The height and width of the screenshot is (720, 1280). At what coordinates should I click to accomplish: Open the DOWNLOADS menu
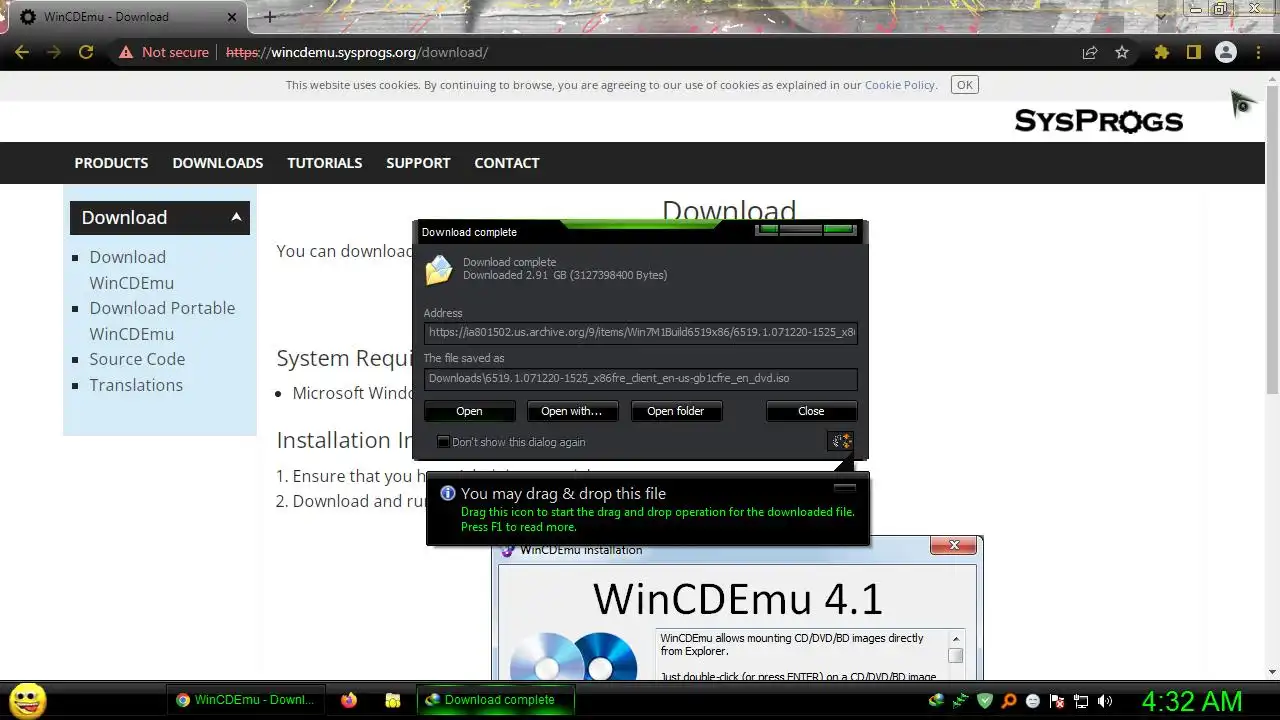pos(218,163)
